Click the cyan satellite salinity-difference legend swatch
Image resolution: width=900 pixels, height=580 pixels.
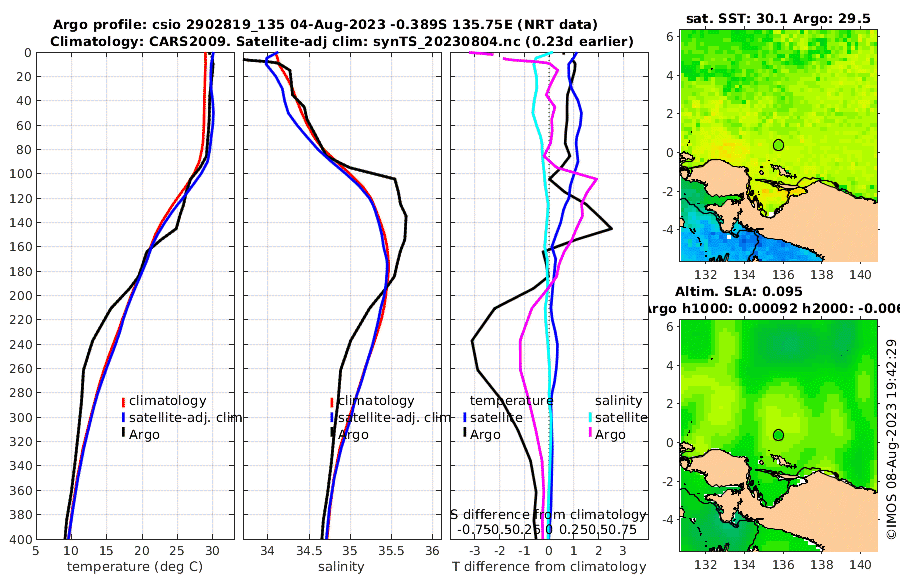point(591,418)
